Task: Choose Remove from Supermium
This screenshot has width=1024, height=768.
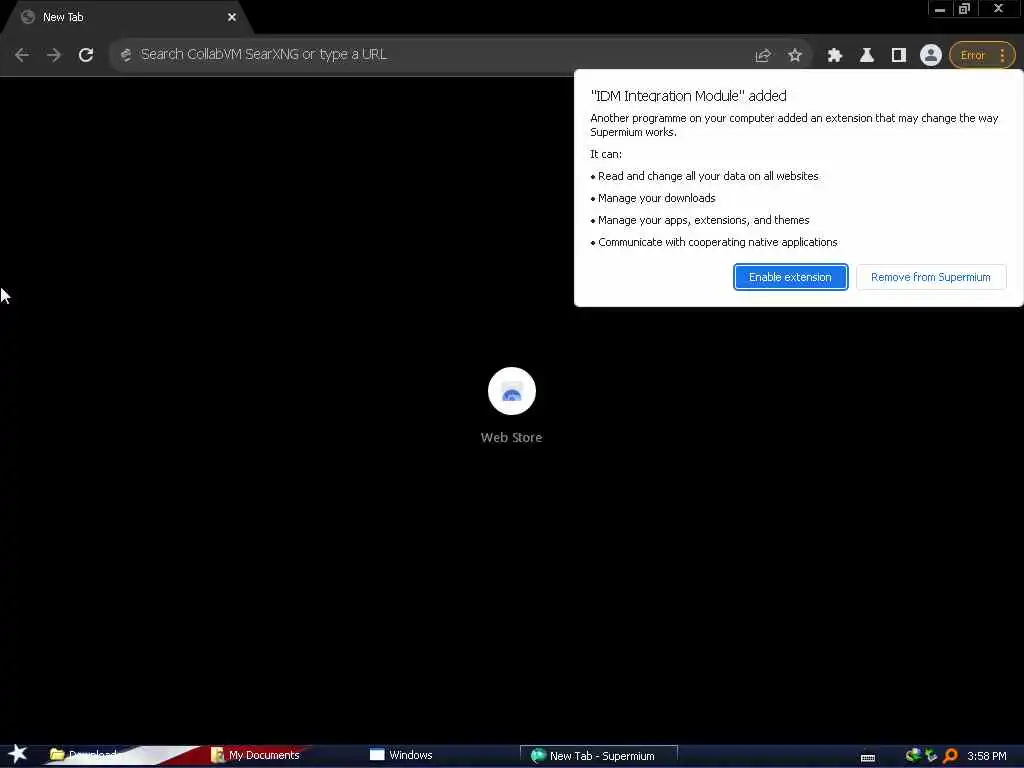Action: point(931,277)
